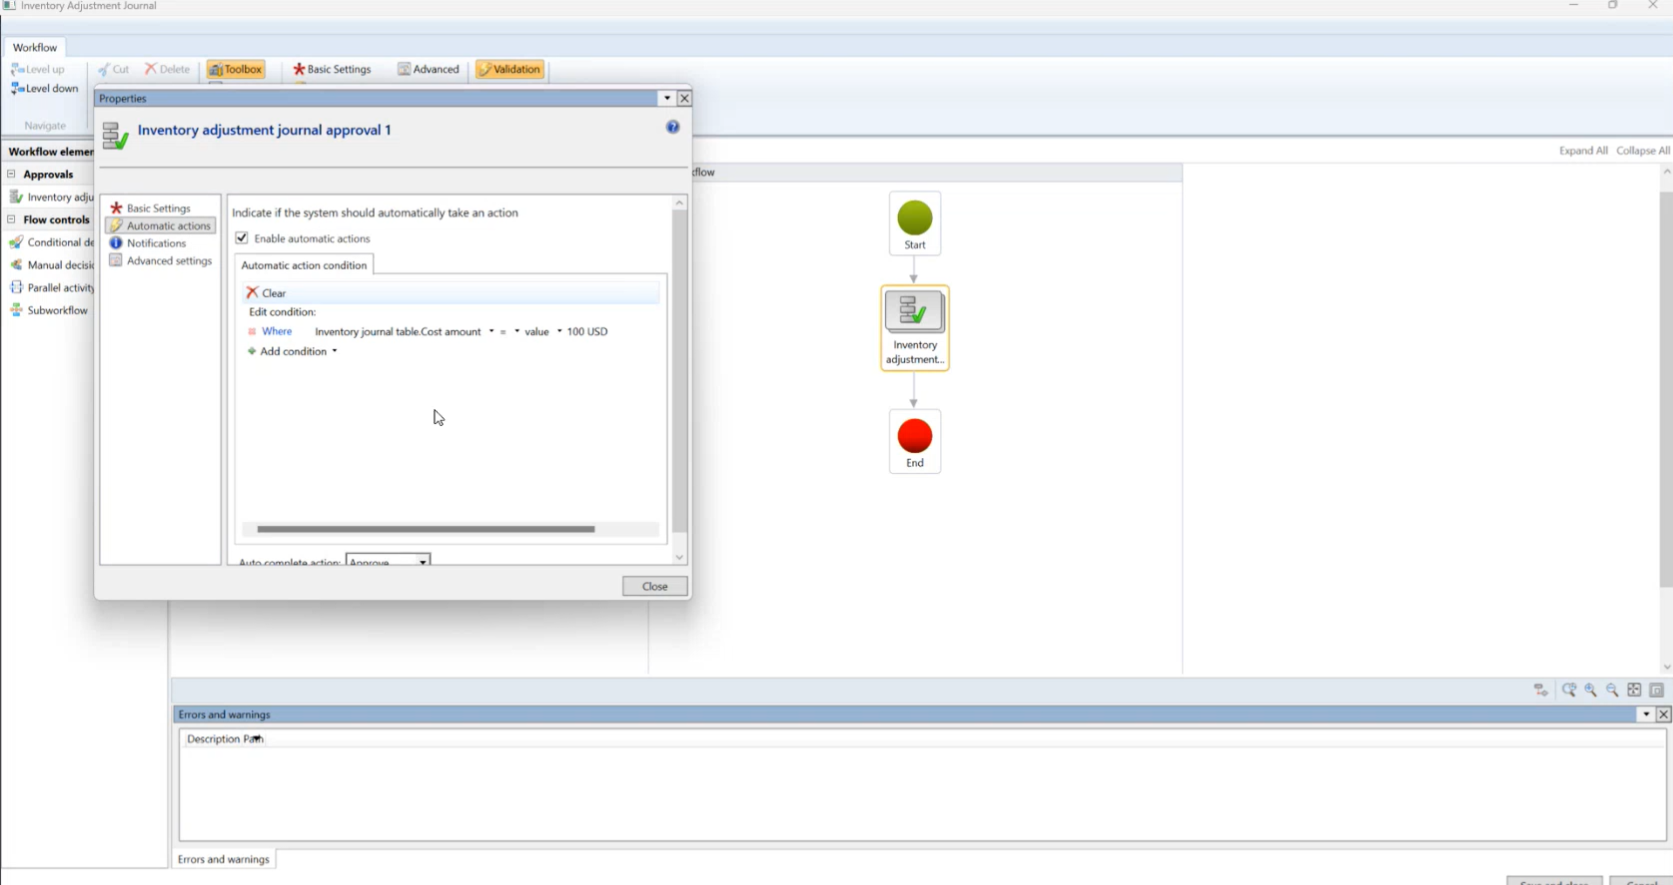Viewport: 1673px width, 885px height.
Task: Toggle the Toolbox button
Action: [x=236, y=69]
